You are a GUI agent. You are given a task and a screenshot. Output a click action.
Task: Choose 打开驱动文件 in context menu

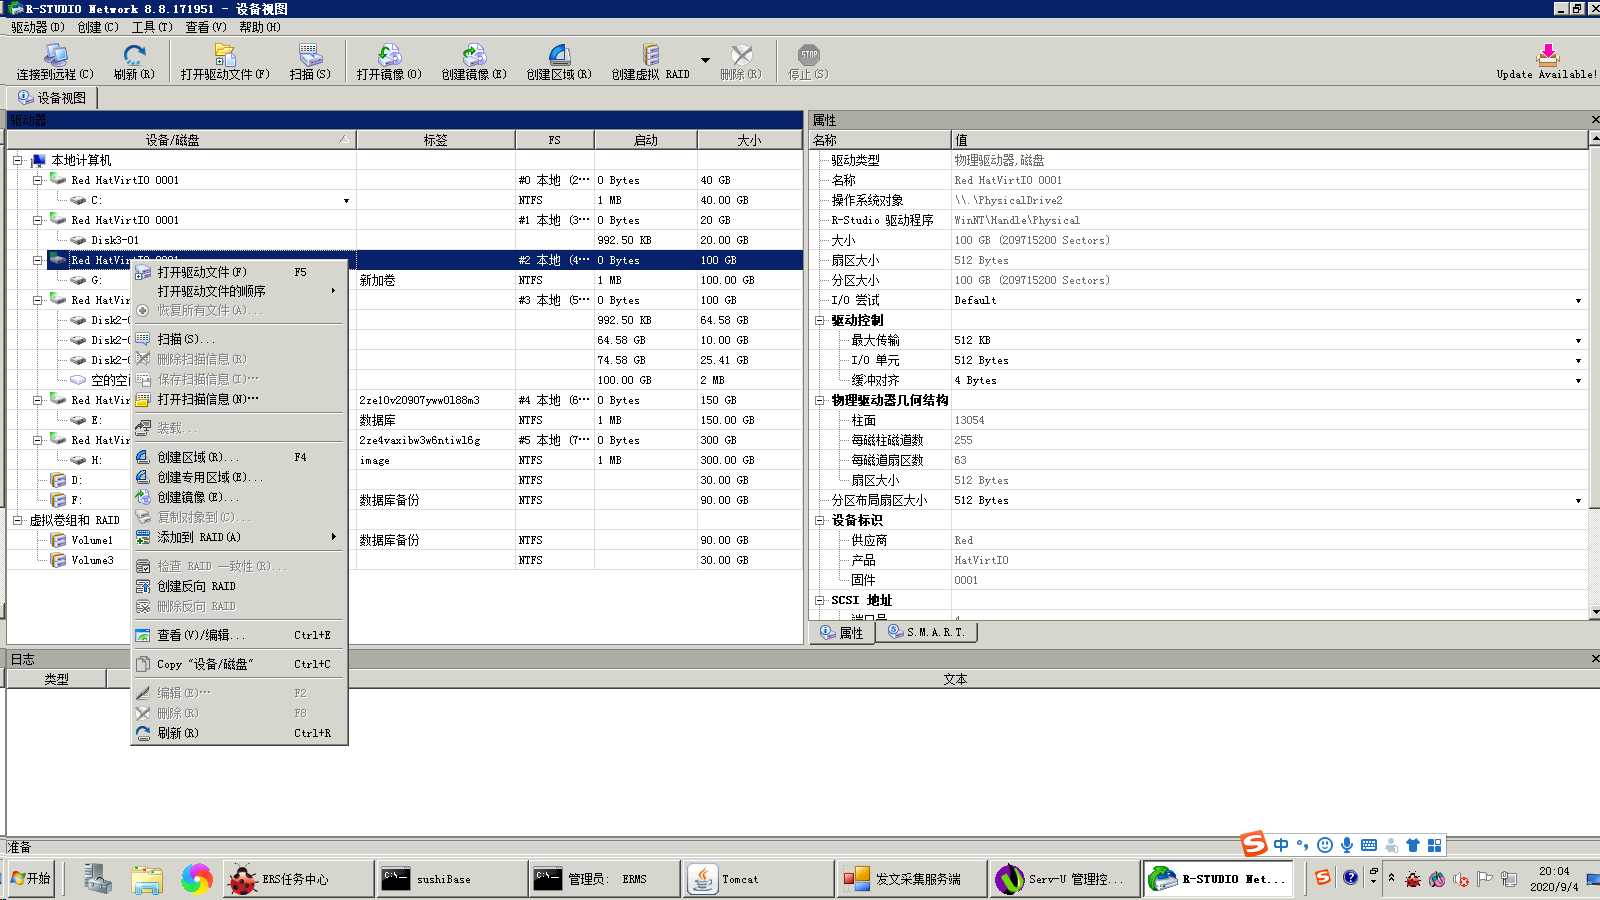click(x=240, y=272)
